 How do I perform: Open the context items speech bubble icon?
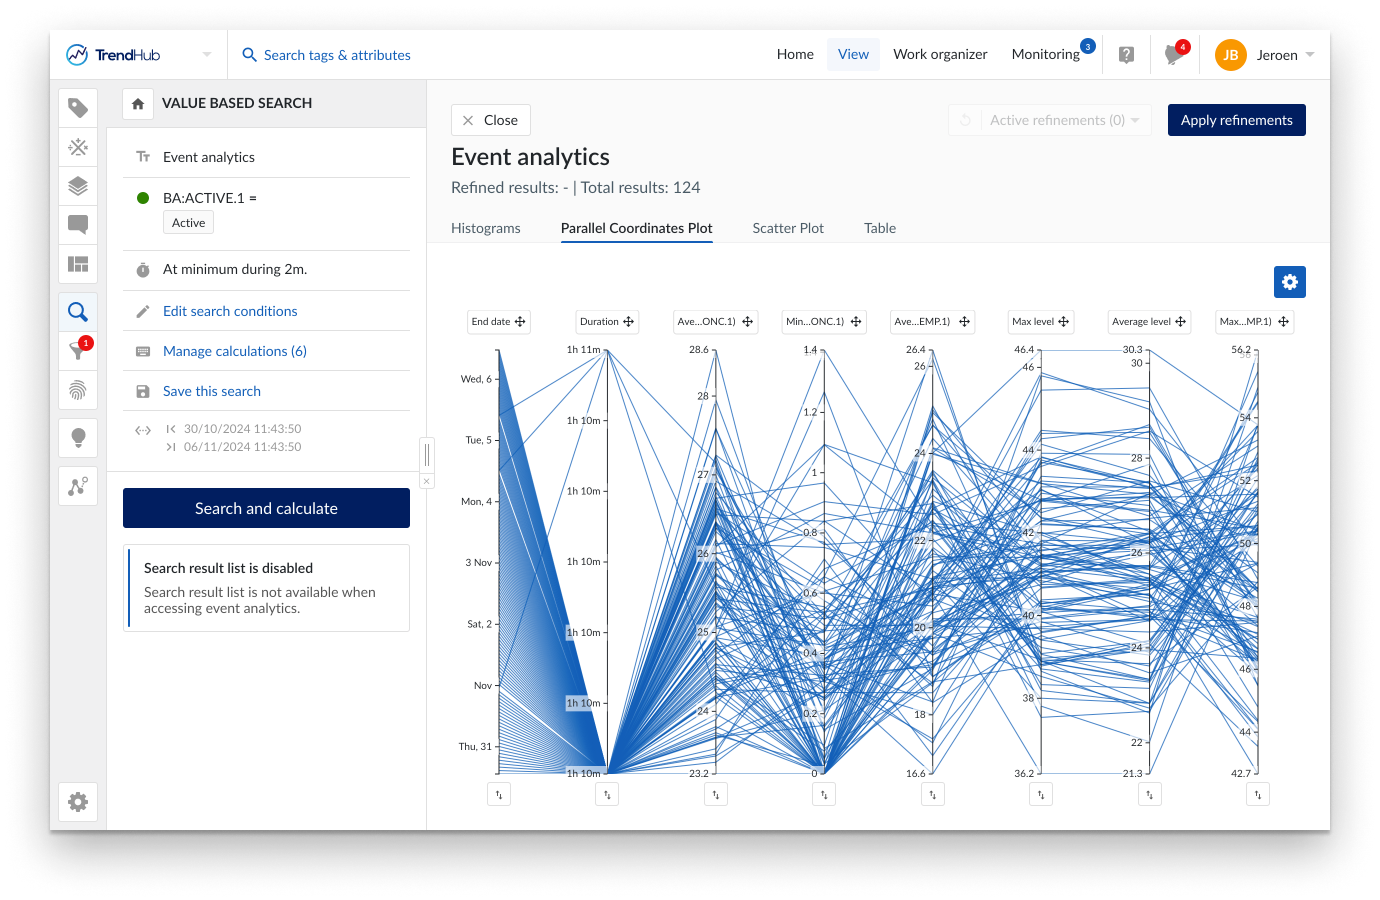click(78, 225)
